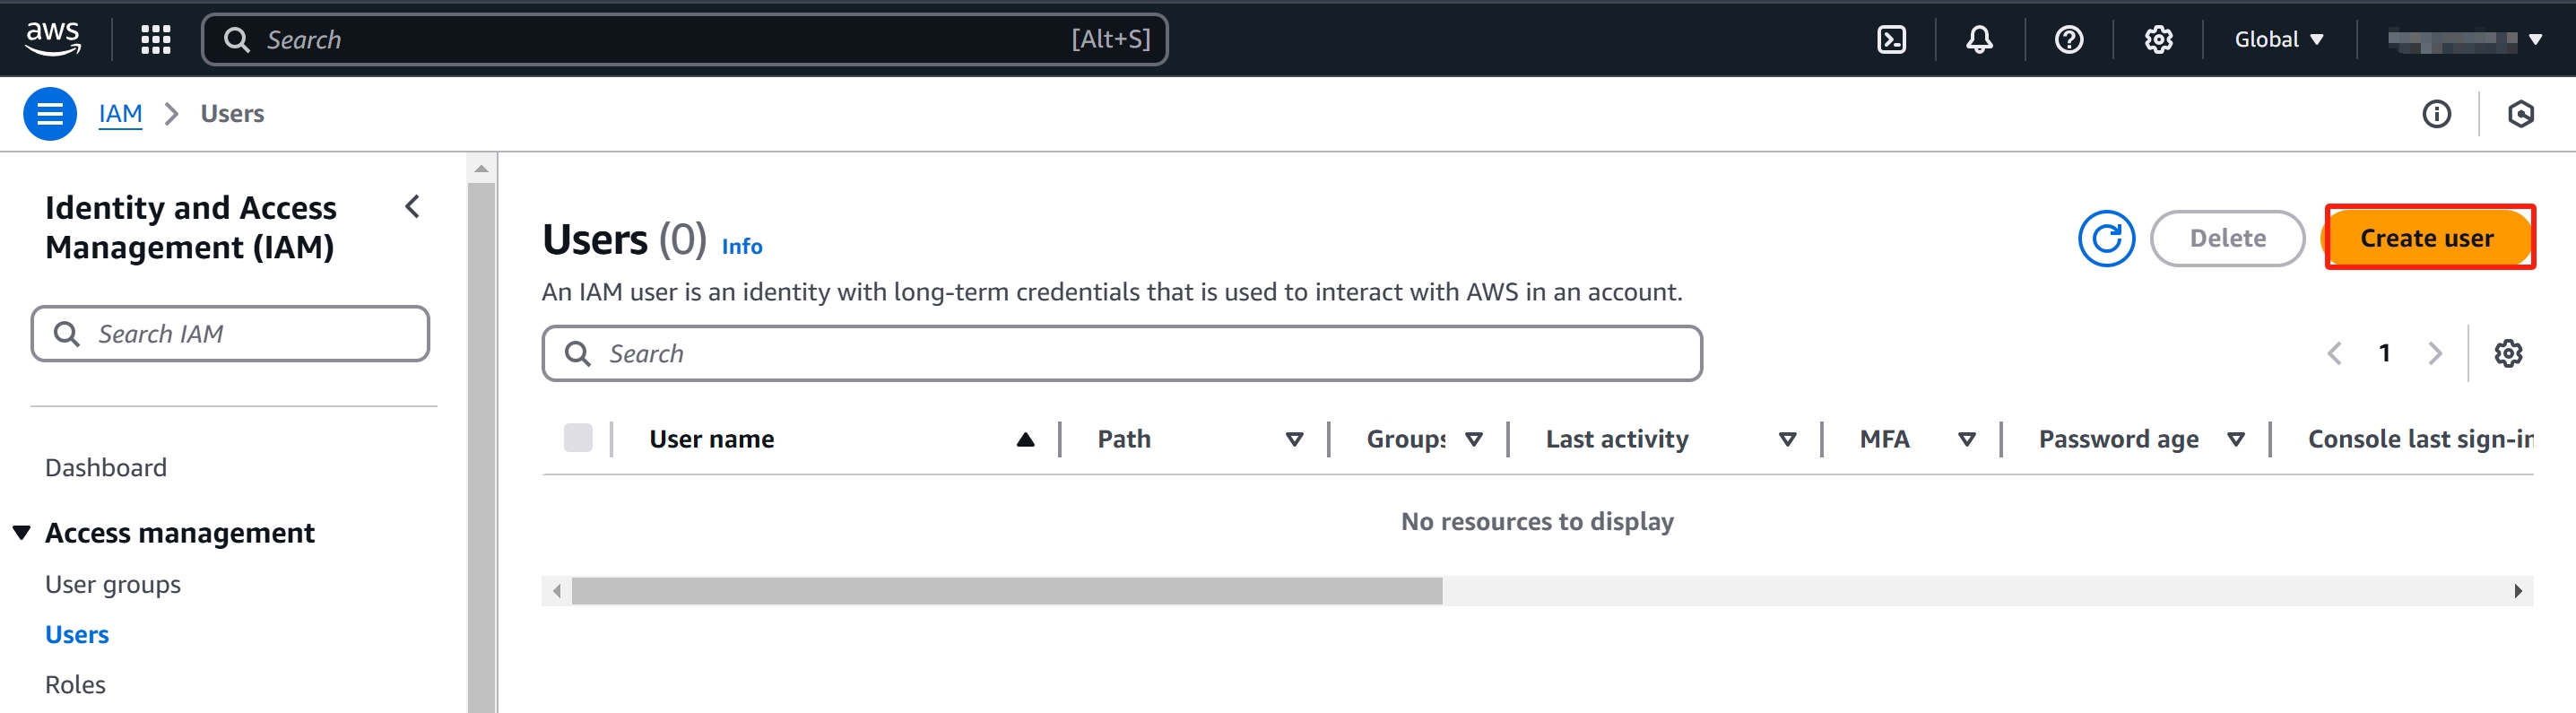This screenshot has width=2576, height=713.
Task: Click the No resources to display text
Action: pos(1537,522)
